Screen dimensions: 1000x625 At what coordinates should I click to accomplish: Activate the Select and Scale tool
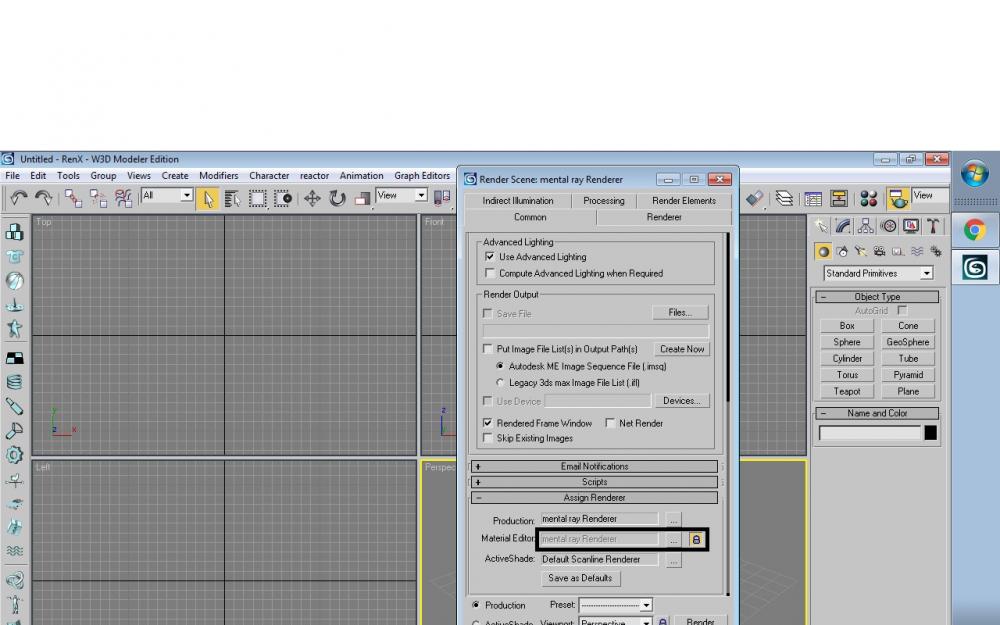coord(362,198)
